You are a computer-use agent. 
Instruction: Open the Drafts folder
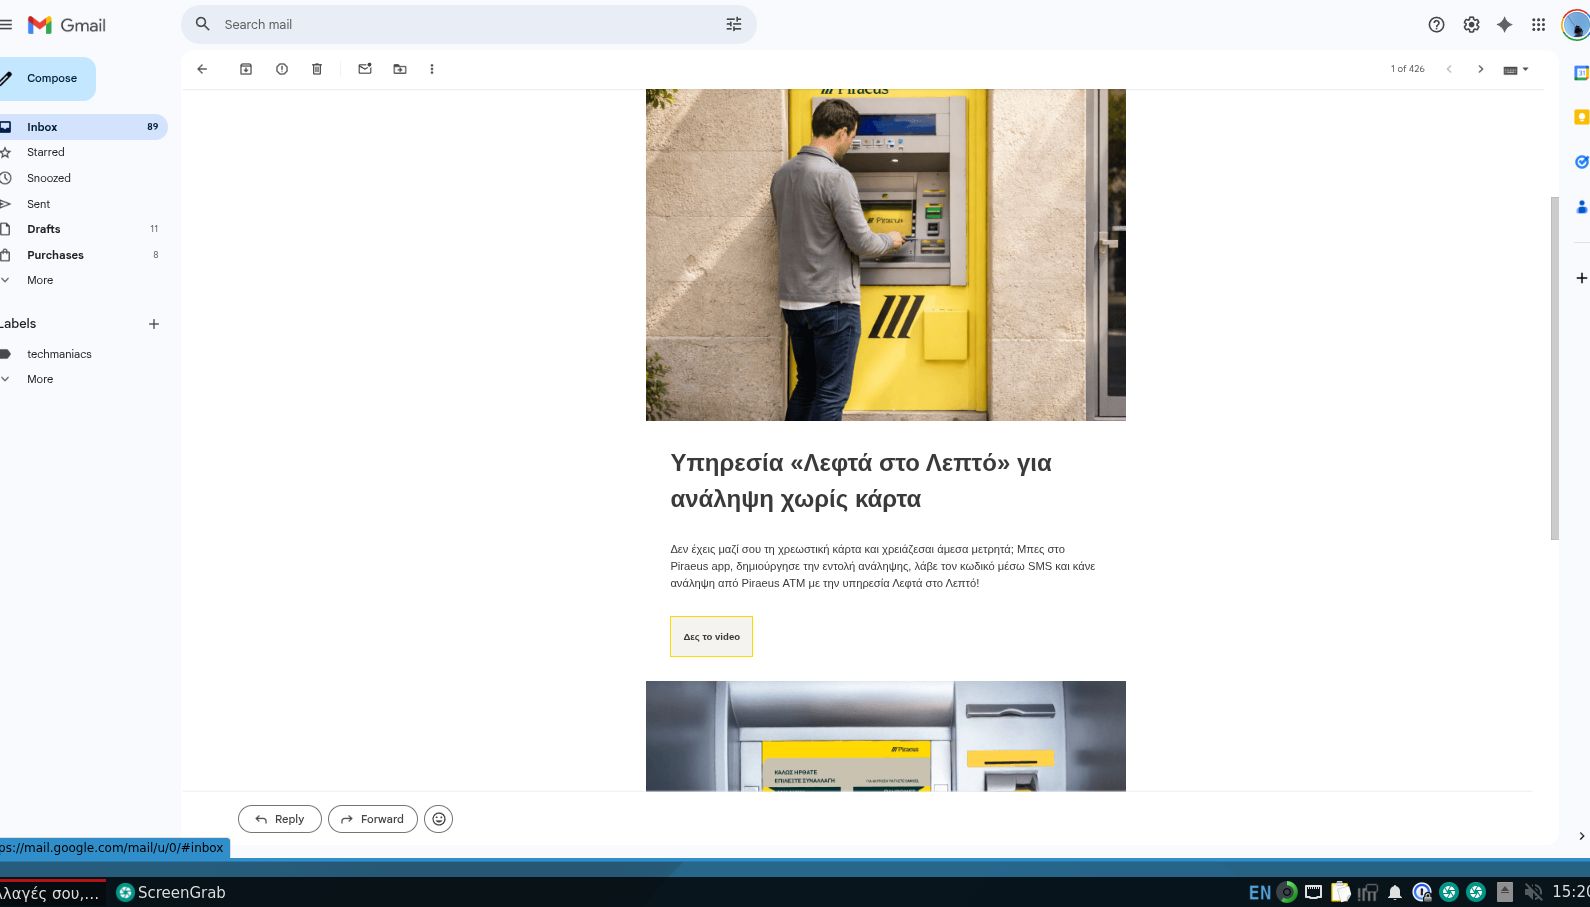pyautogui.click(x=44, y=229)
